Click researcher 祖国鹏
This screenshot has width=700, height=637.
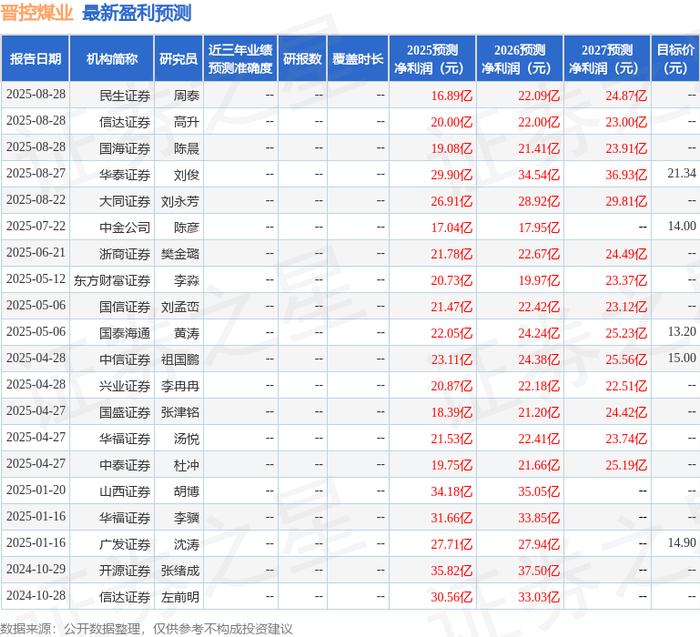coord(180,359)
